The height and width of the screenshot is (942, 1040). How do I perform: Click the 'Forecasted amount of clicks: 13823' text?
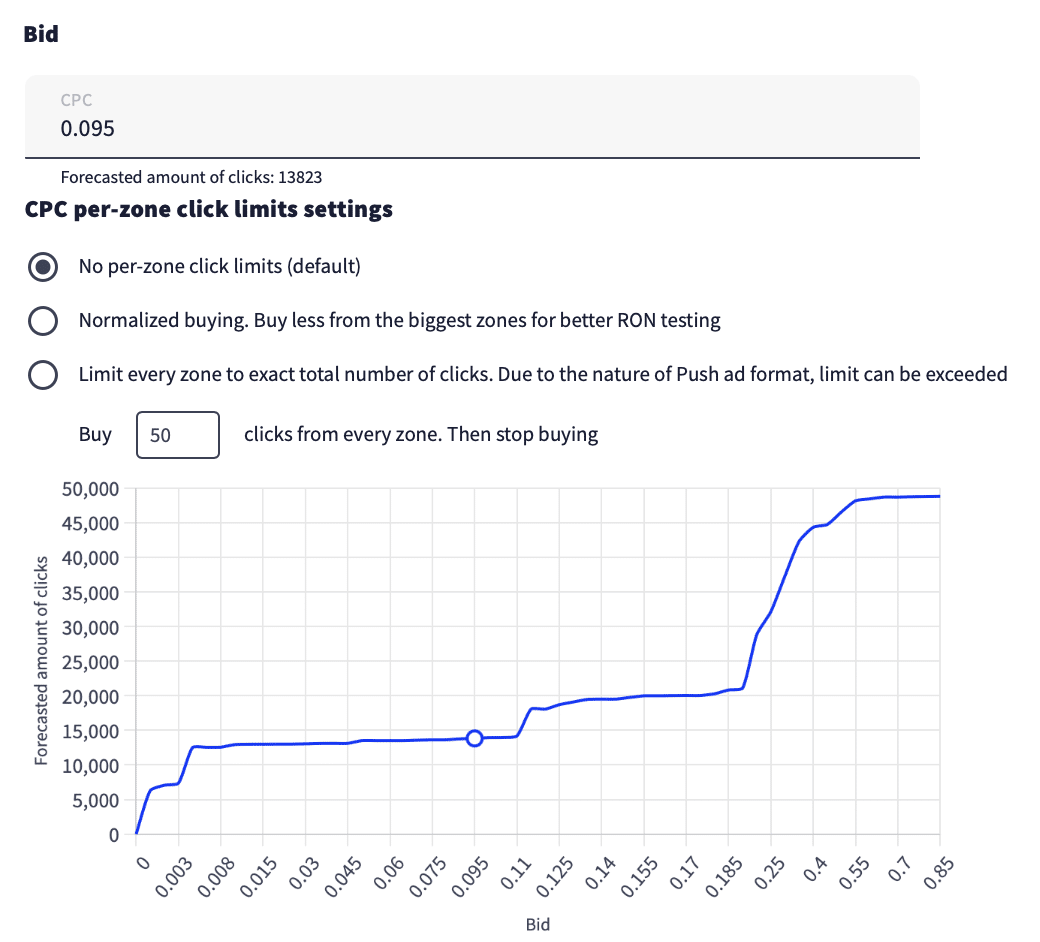(x=191, y=177)
